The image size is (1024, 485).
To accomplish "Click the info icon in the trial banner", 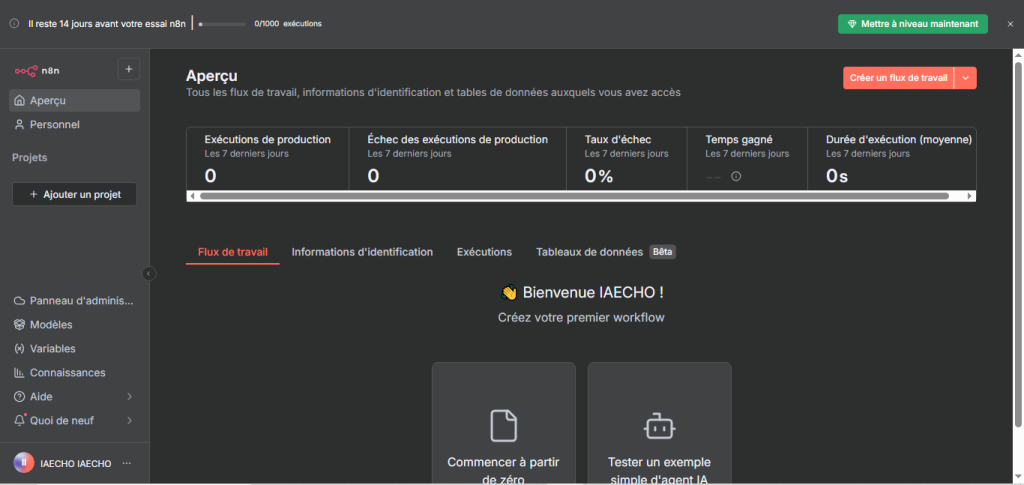I will 14,23.
